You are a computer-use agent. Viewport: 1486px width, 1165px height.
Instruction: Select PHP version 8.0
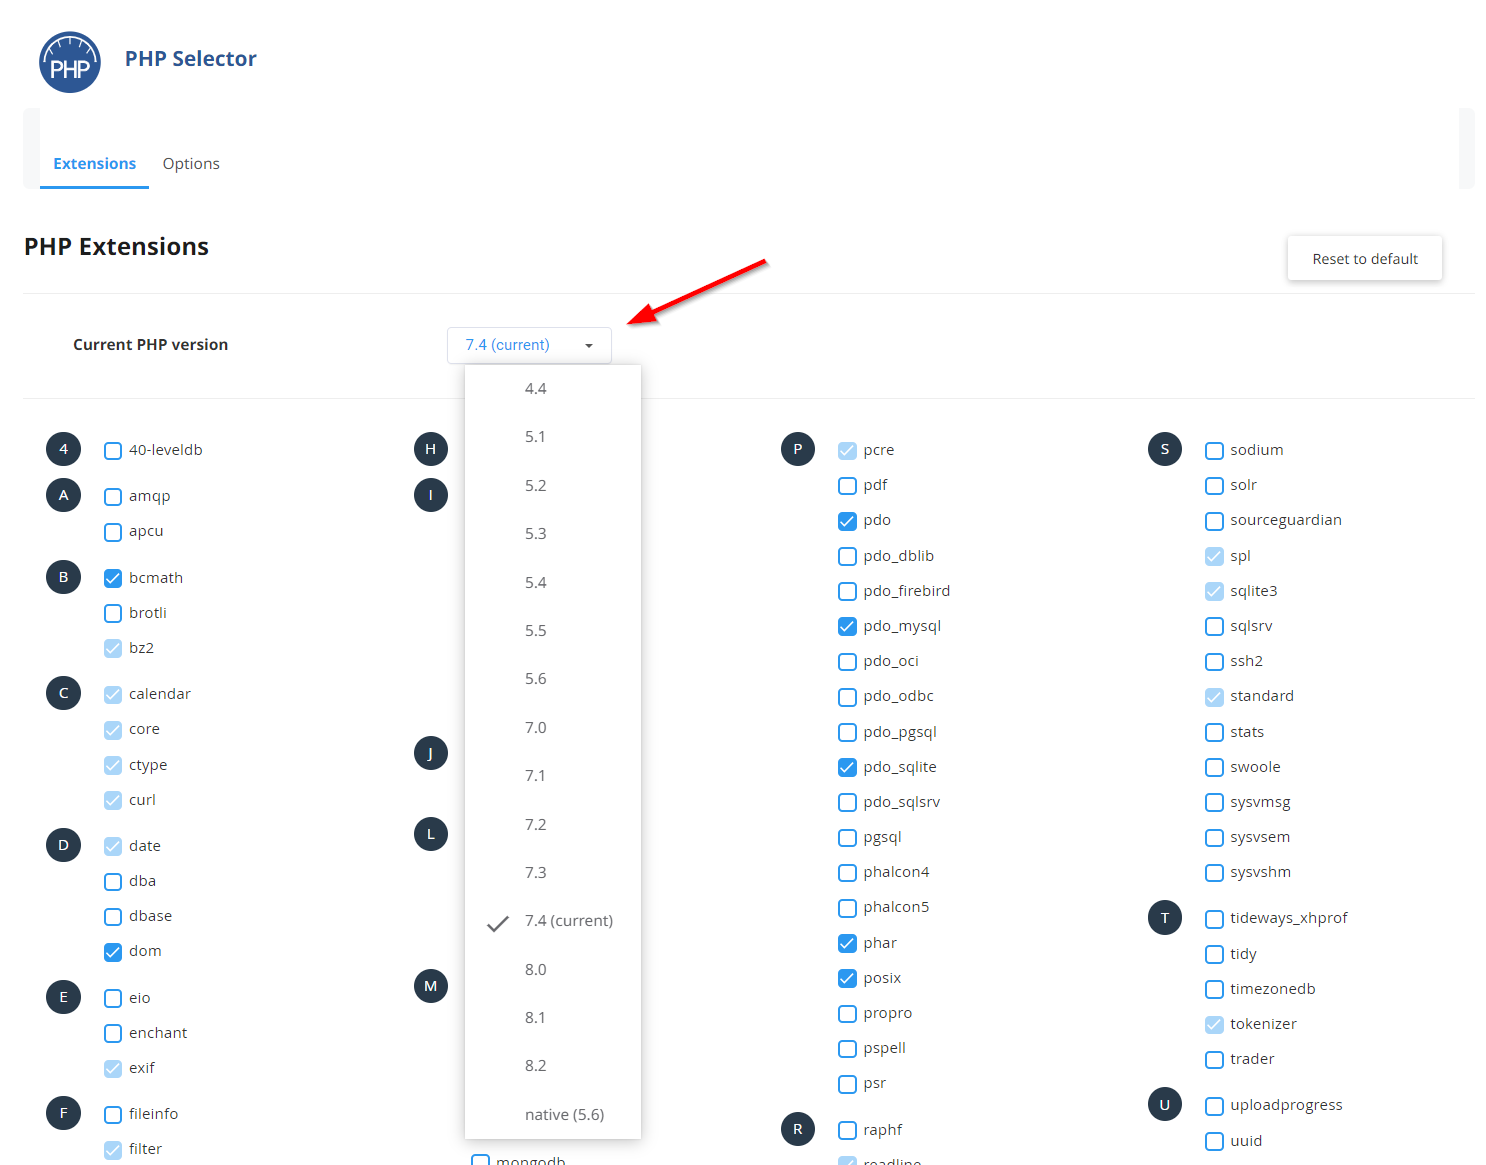[553, 970]
